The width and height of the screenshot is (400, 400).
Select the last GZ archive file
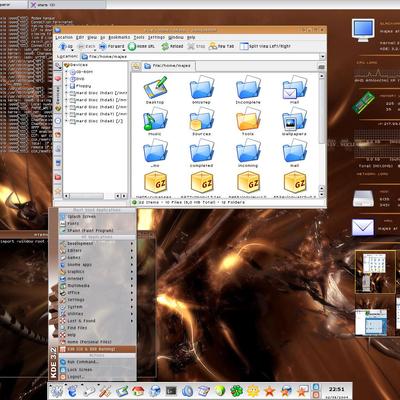[x=295, y=183]
